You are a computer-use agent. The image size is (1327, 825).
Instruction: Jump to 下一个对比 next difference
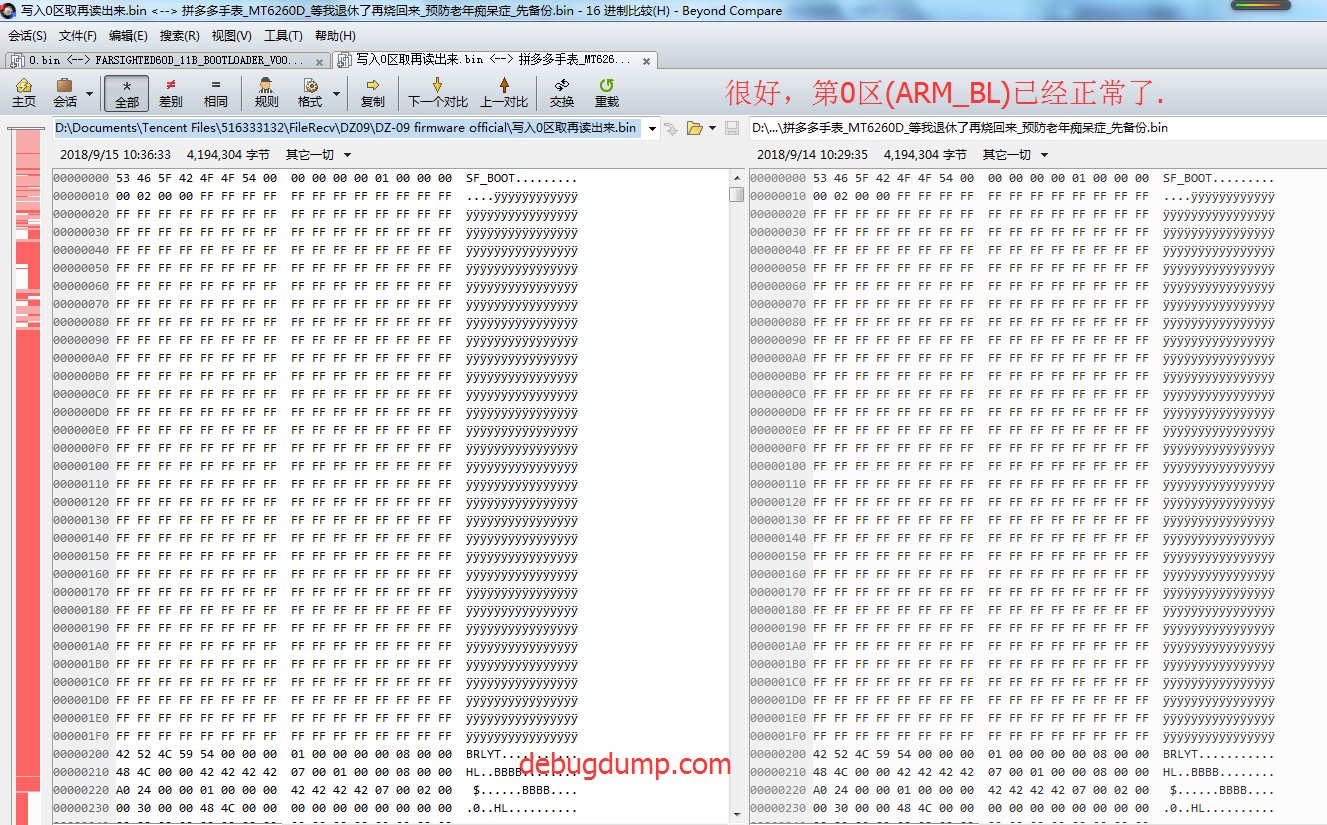pyautogui.click(x=437, y=93)
